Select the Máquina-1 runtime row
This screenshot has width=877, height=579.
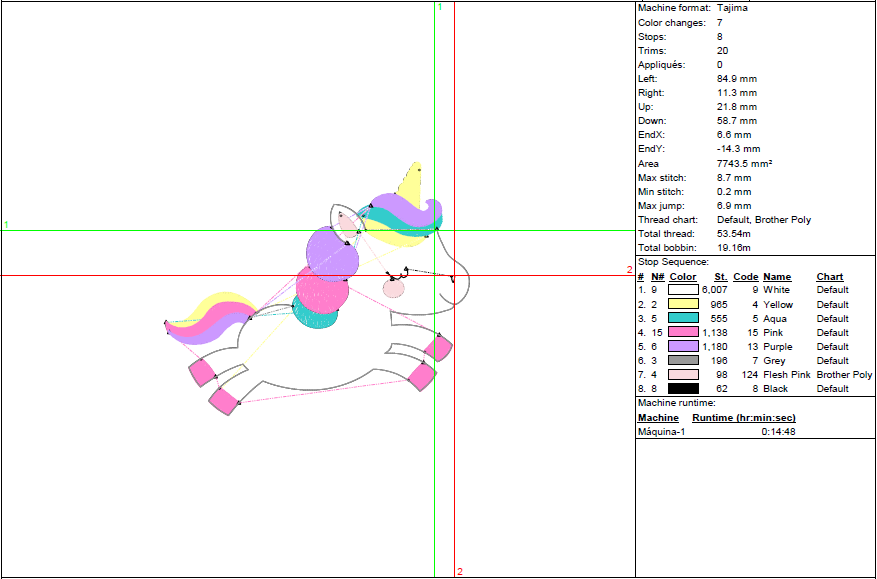coord(716,432)
